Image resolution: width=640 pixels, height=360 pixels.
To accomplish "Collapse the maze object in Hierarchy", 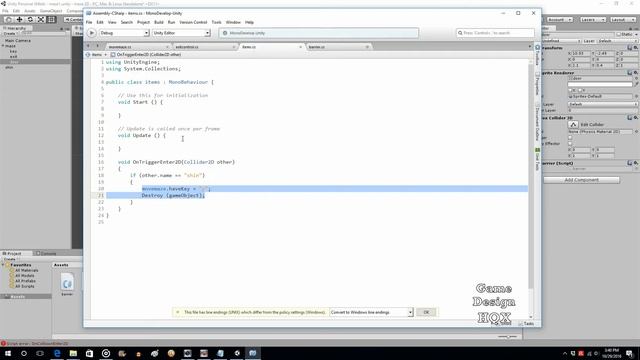I will pos(3,46).
